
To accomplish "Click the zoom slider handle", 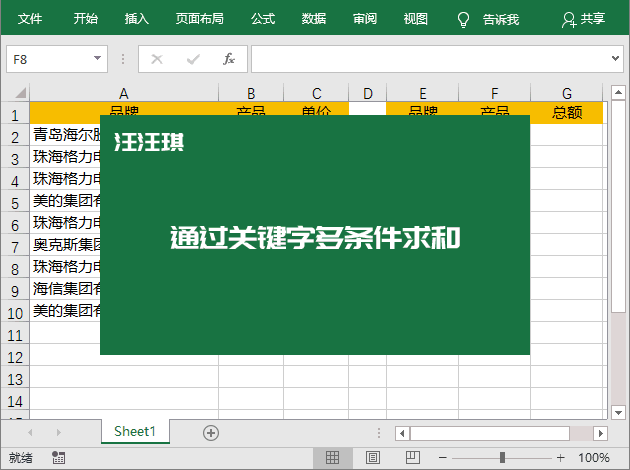I will point(501,457).
